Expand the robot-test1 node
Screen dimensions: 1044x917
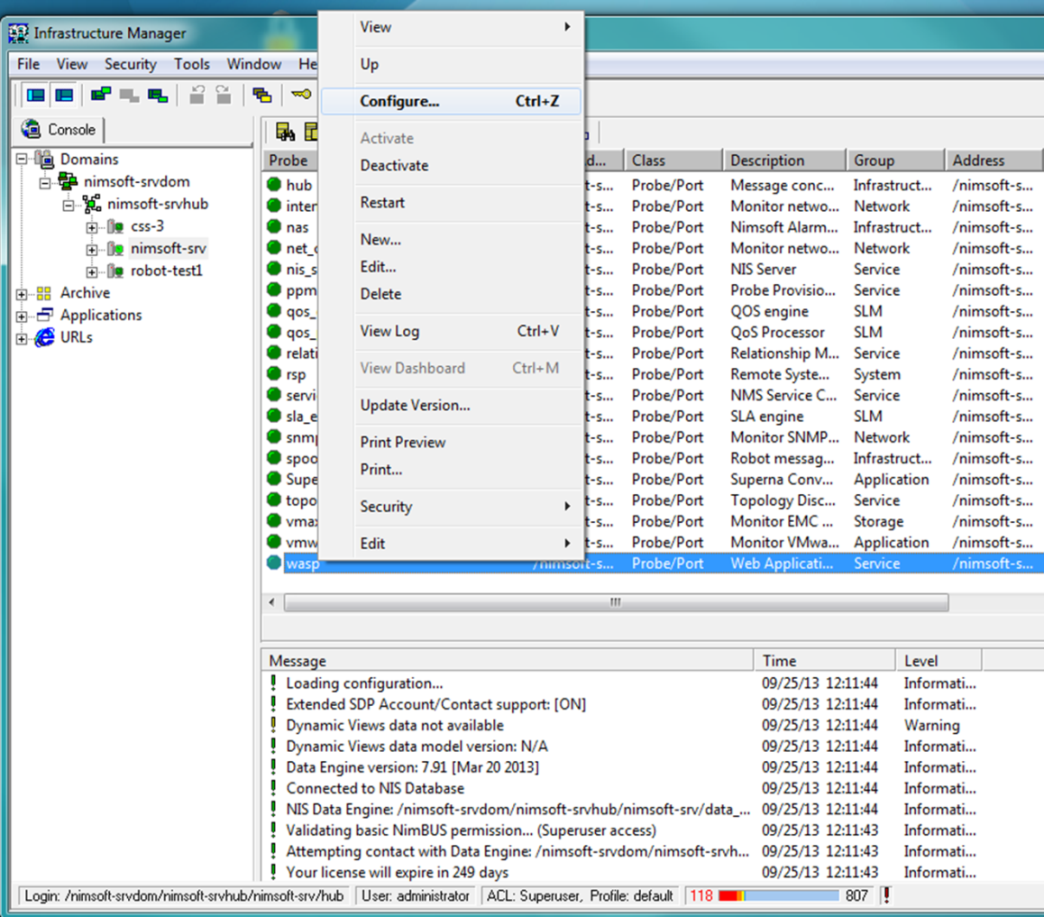[x=91, y=272]
